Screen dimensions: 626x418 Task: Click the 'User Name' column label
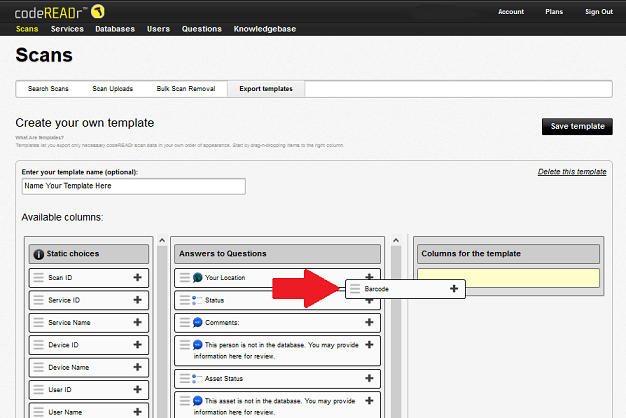tap(65, 412)
